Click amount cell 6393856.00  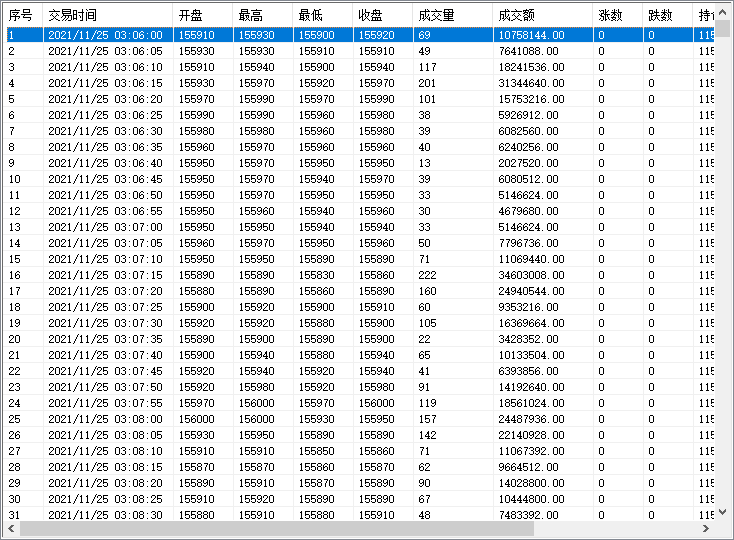click(528, 371)
